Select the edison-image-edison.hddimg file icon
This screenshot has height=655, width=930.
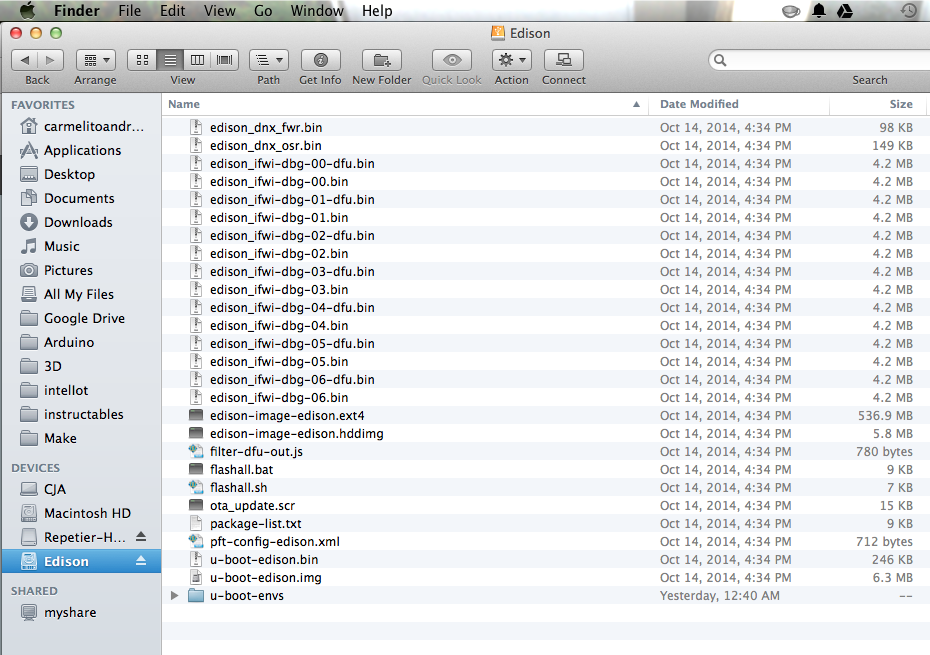[x=196, y=433]
